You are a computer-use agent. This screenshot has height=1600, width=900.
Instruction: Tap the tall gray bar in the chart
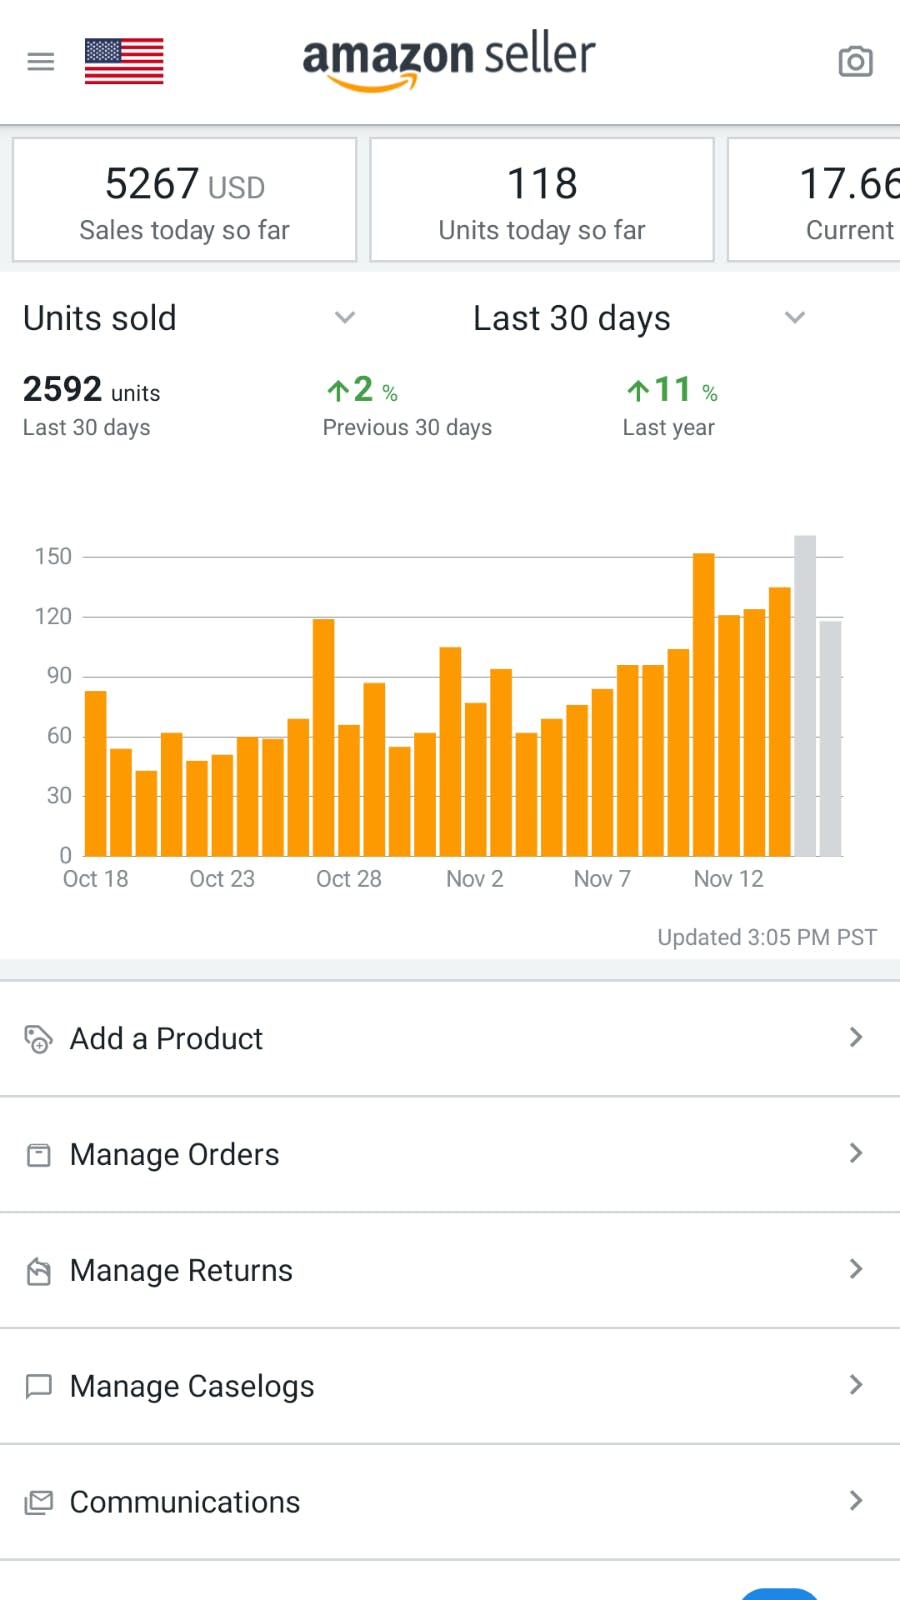click(x=805, y=696)
